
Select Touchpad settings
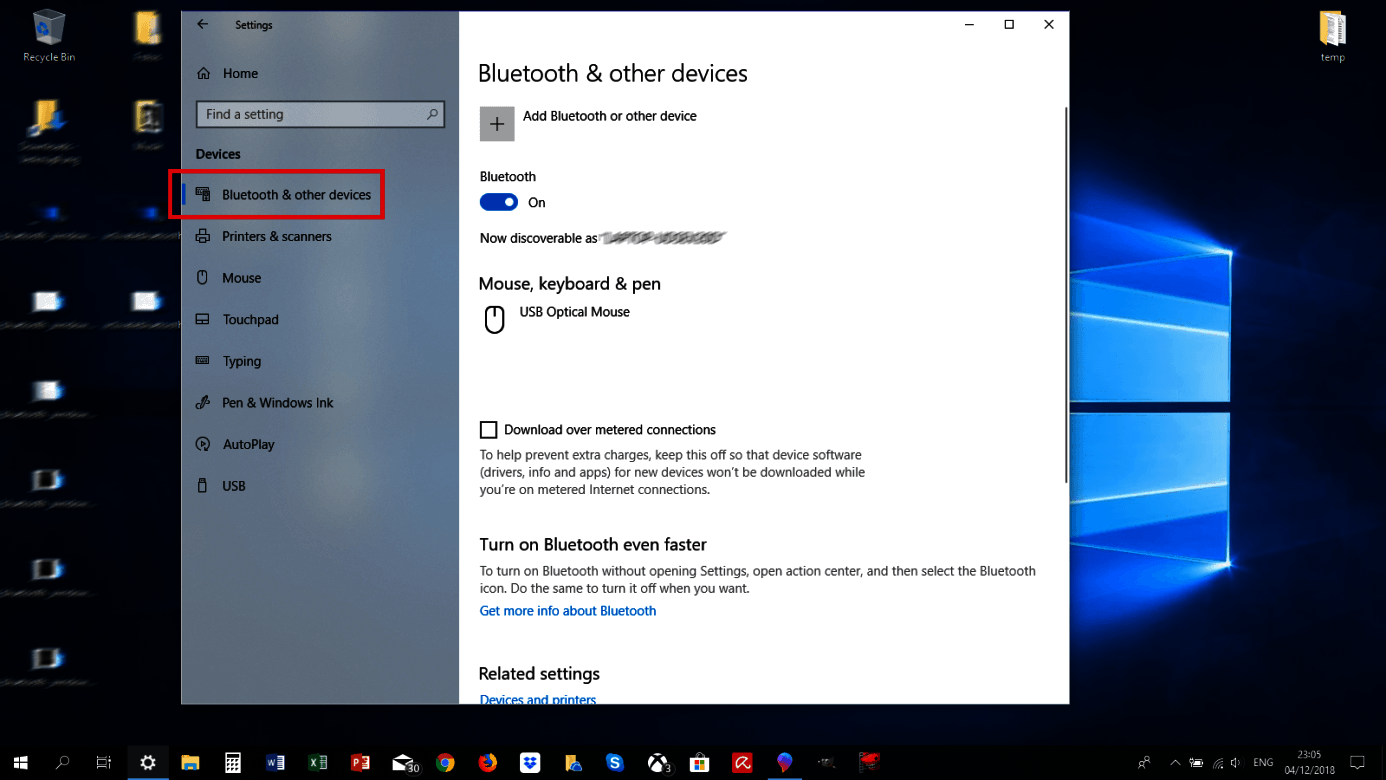[x=250, y=319]
